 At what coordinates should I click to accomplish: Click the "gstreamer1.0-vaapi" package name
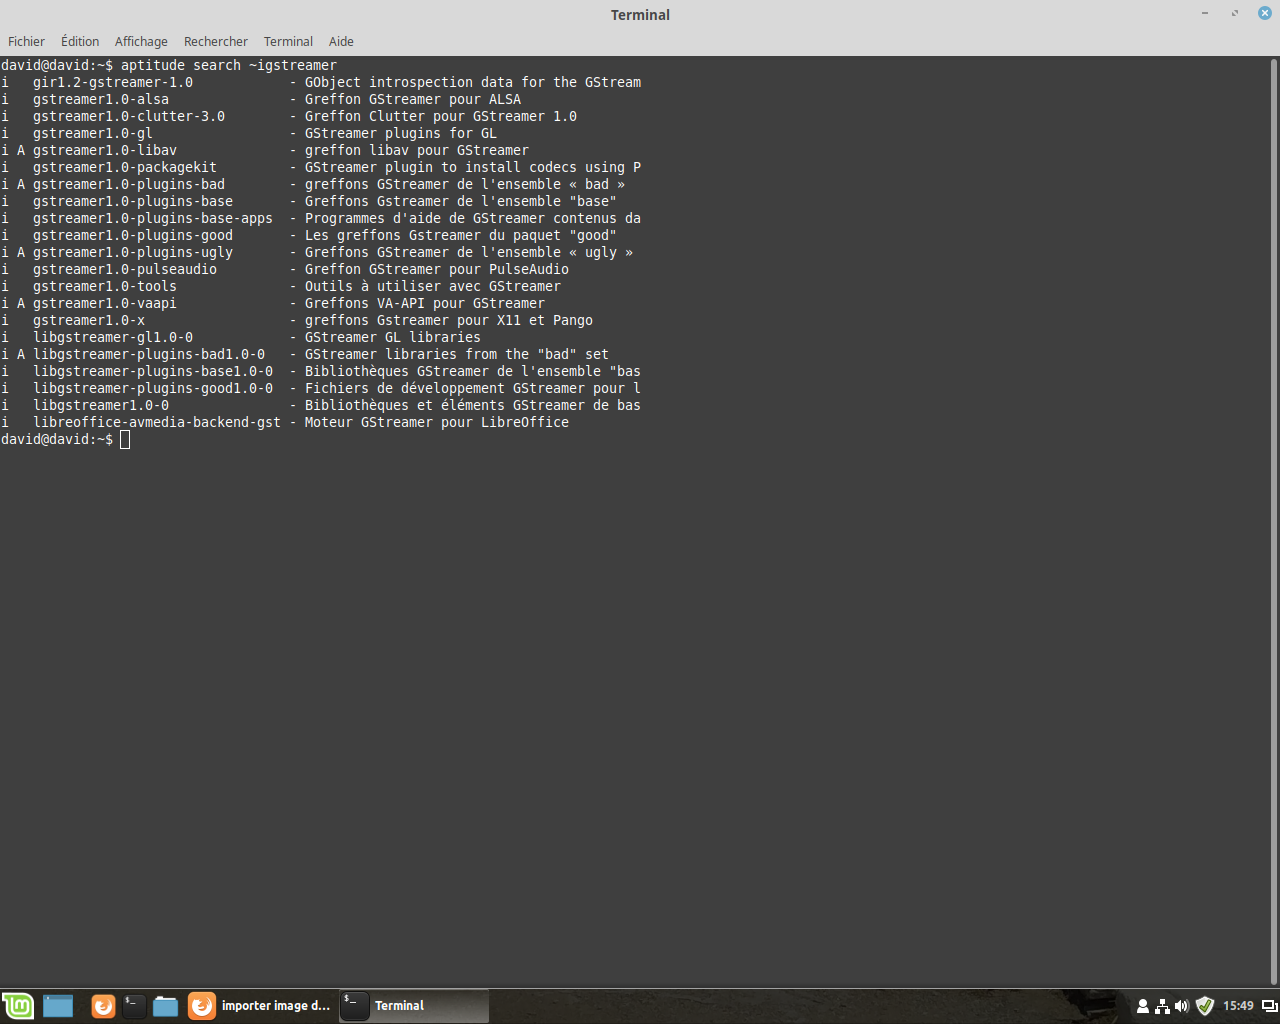point(105,303)
